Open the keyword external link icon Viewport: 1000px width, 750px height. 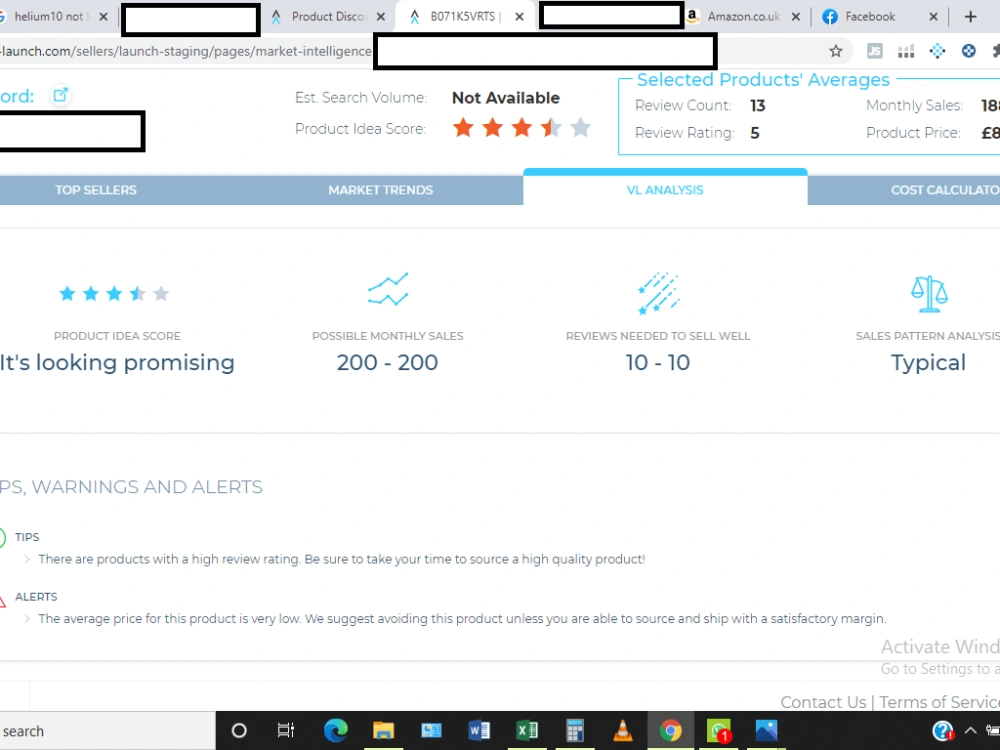pyautogui.click(x=61, y=95)
